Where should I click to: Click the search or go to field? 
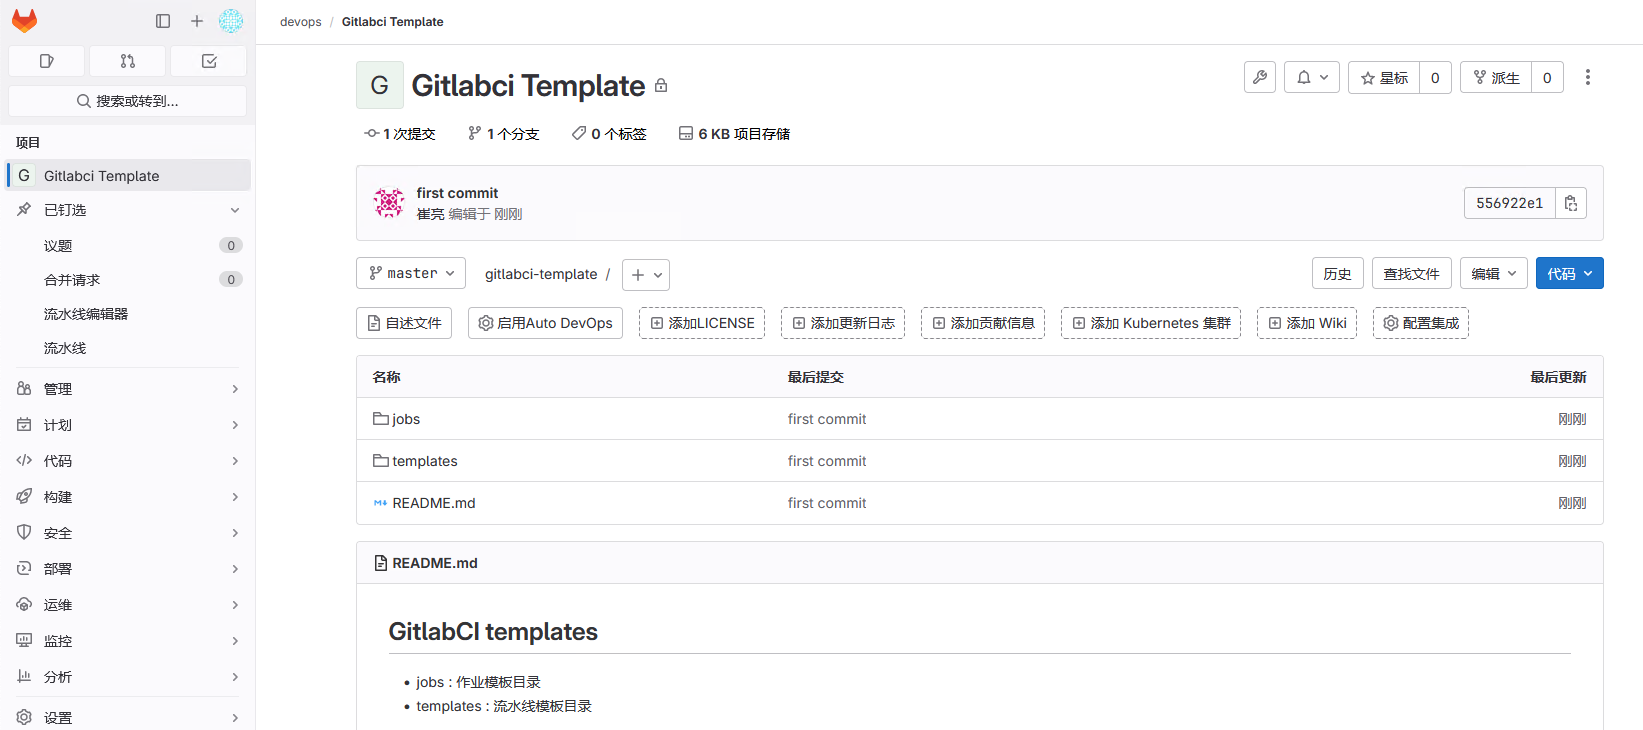[128, 101]
